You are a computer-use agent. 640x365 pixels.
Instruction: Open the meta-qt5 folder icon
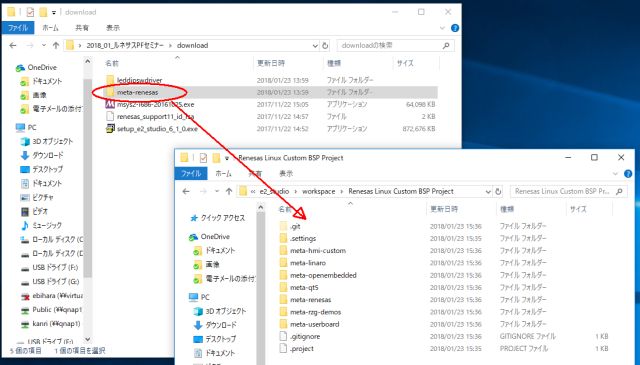(284, 287)
